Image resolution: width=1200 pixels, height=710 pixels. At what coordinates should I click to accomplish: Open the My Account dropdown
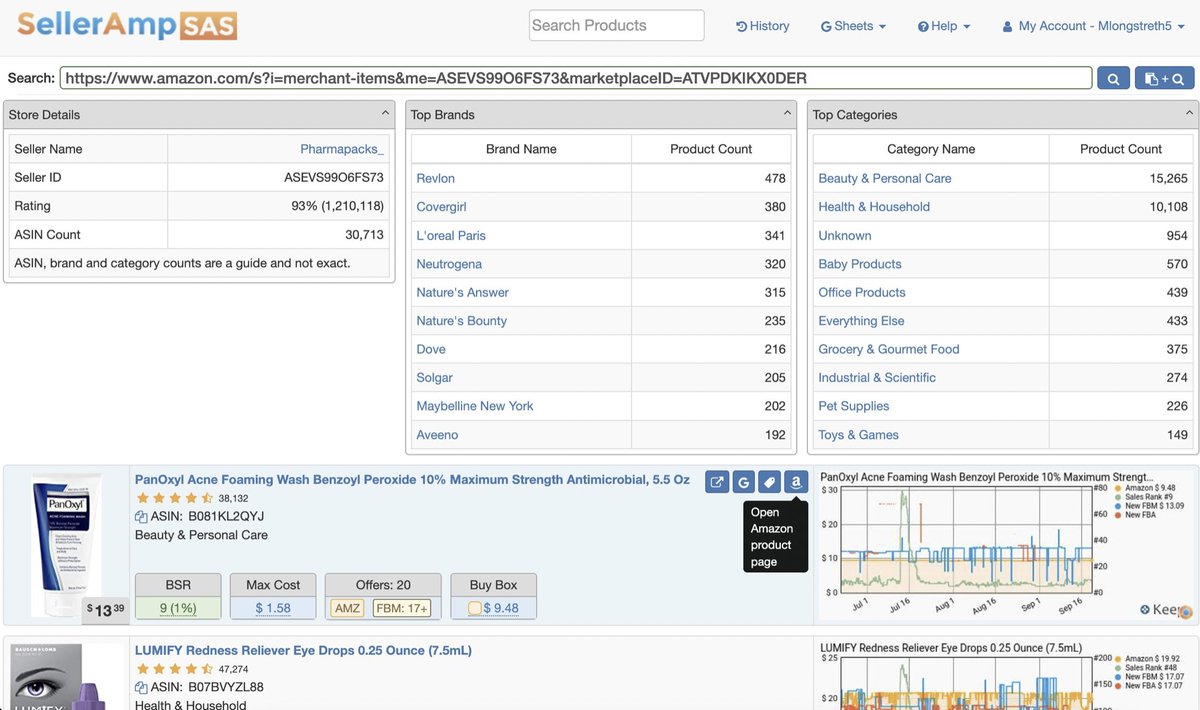tap(1093, 26)
